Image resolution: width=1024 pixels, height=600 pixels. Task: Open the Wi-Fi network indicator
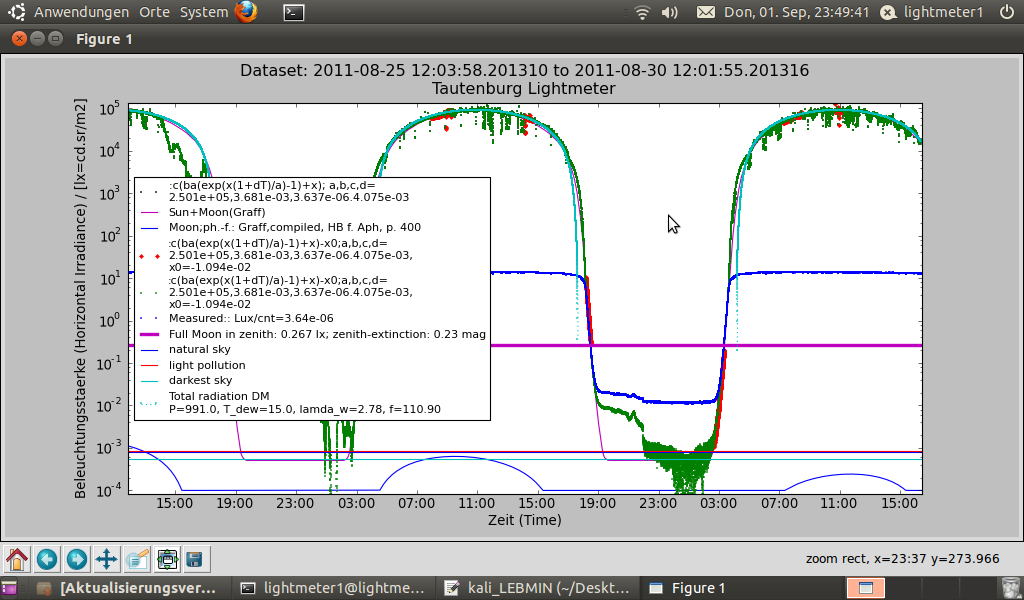tap(643, 12)
